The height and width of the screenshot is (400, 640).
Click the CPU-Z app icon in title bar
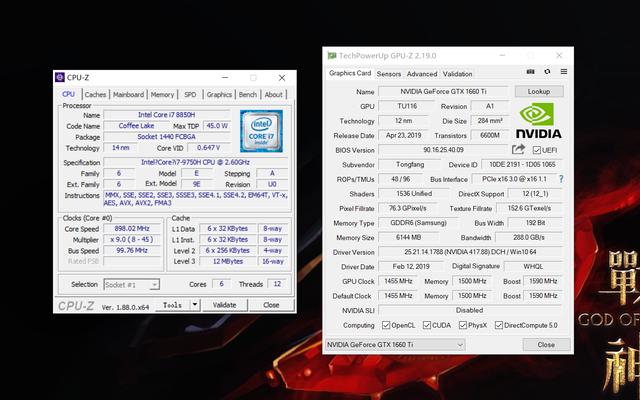60,77
